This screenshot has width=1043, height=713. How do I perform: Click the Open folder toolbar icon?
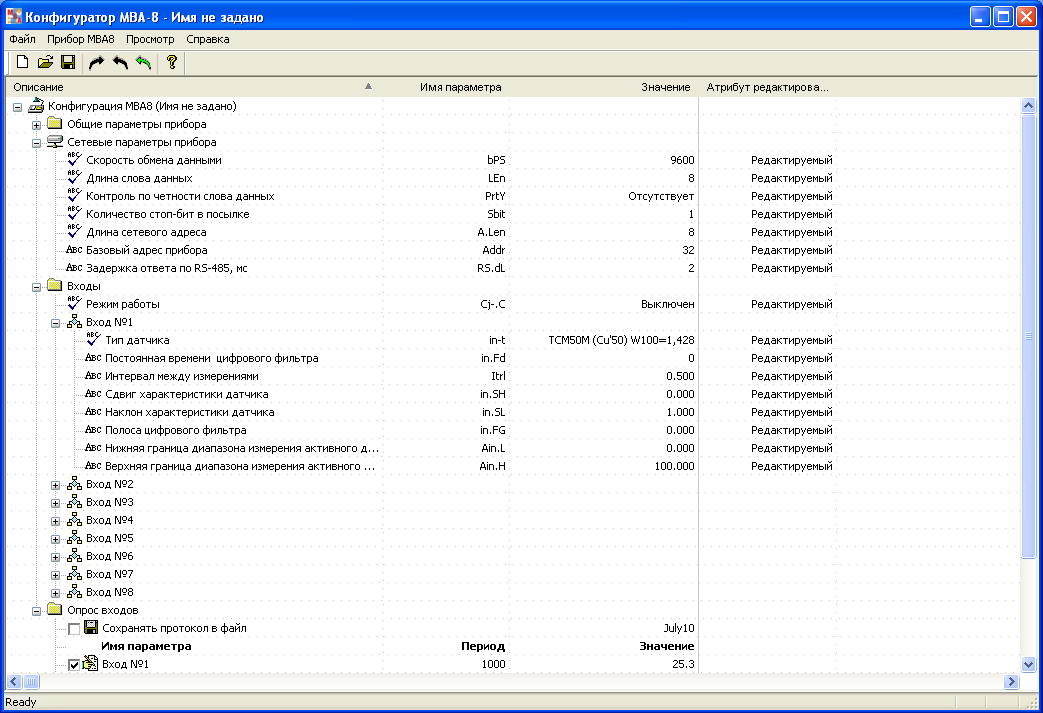tap(45, 62)
